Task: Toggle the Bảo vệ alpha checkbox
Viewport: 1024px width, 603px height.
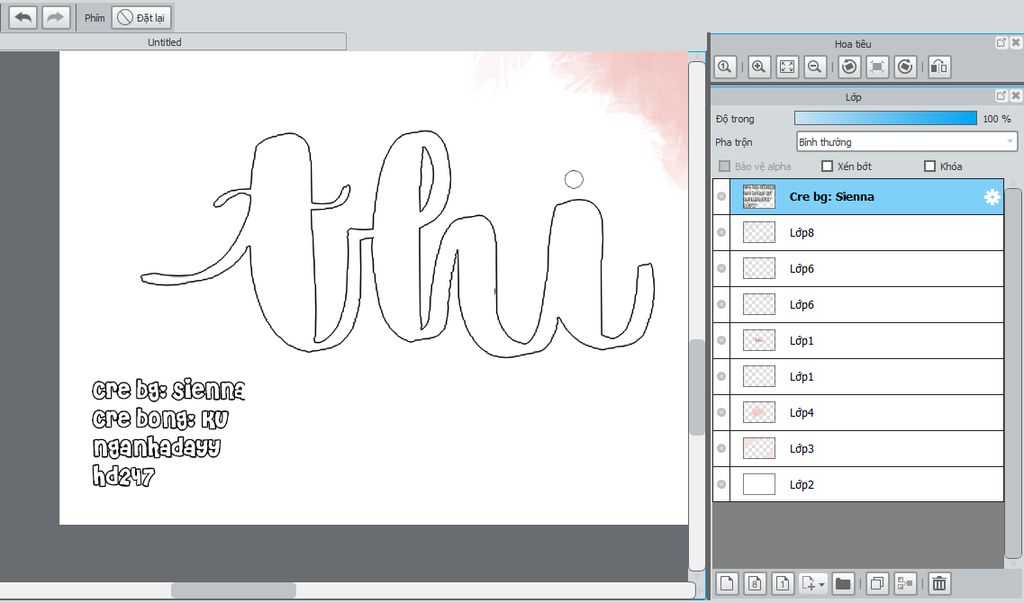Action: point(724,167)
